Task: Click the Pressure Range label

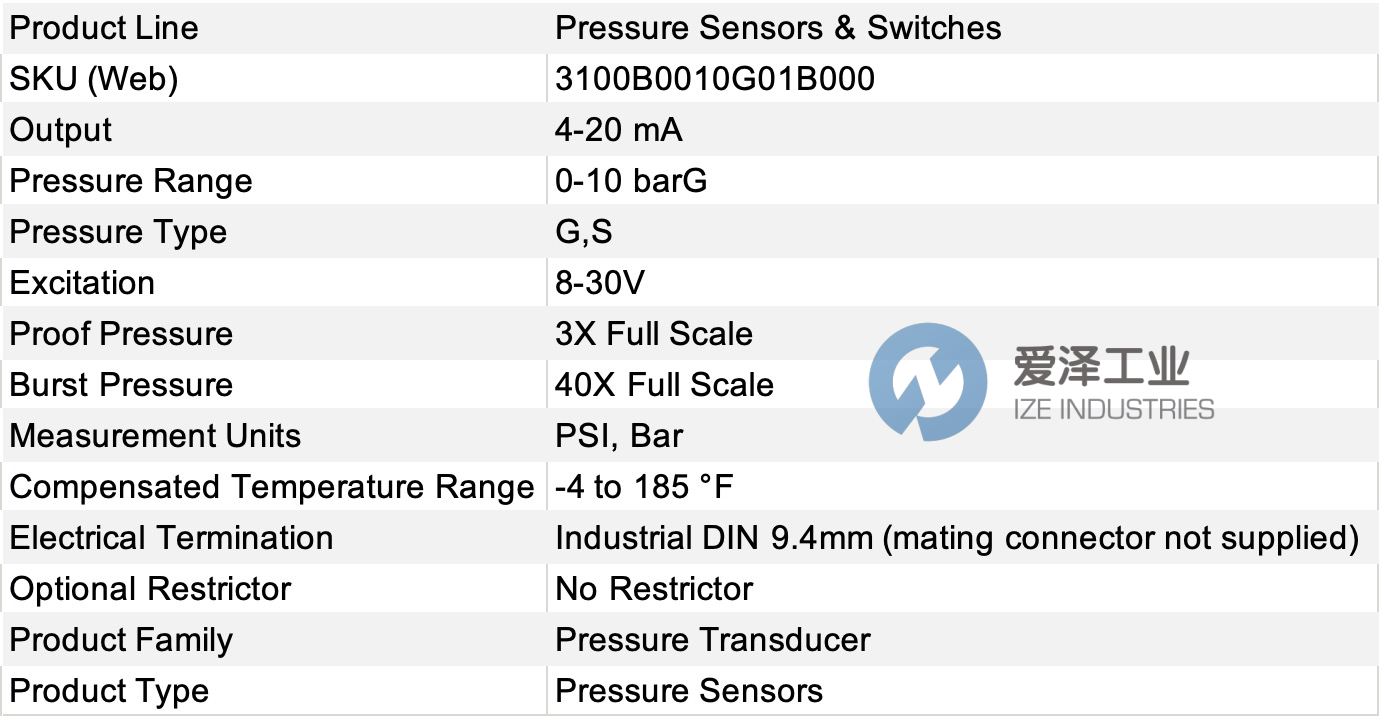Action: 131,181
